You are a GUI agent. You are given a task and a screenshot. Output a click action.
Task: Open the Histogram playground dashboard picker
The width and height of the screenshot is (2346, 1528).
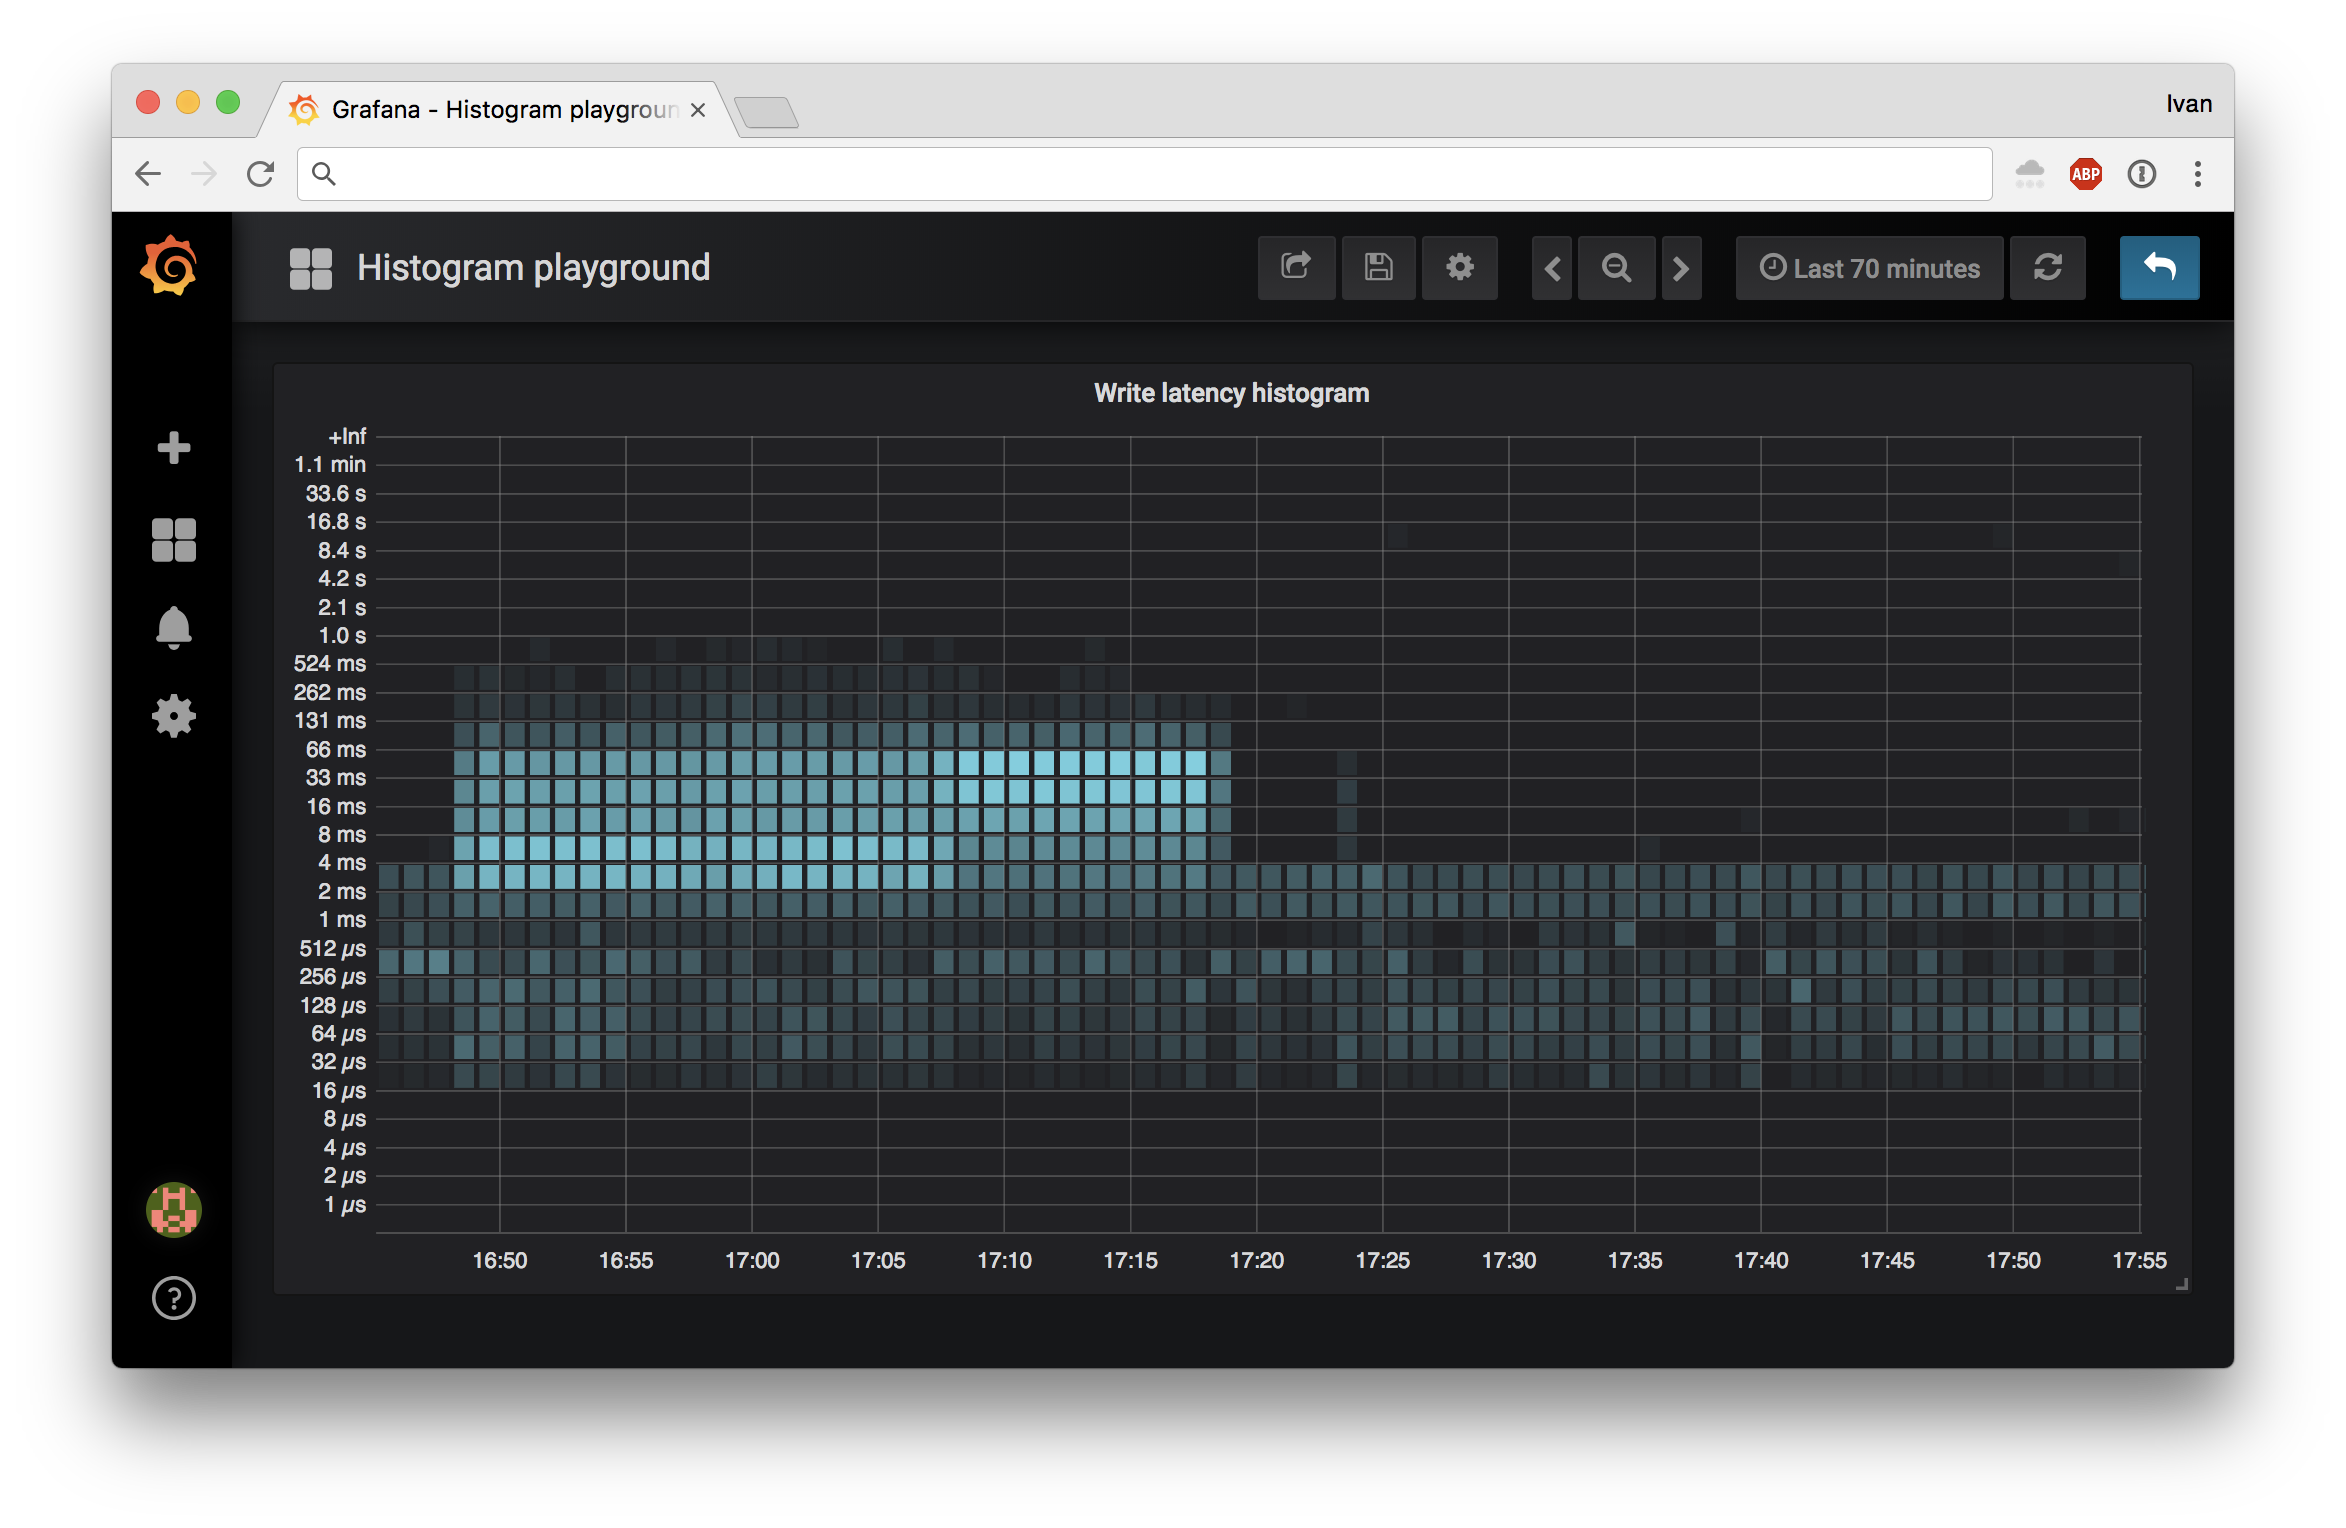click(x=532, y=268)
